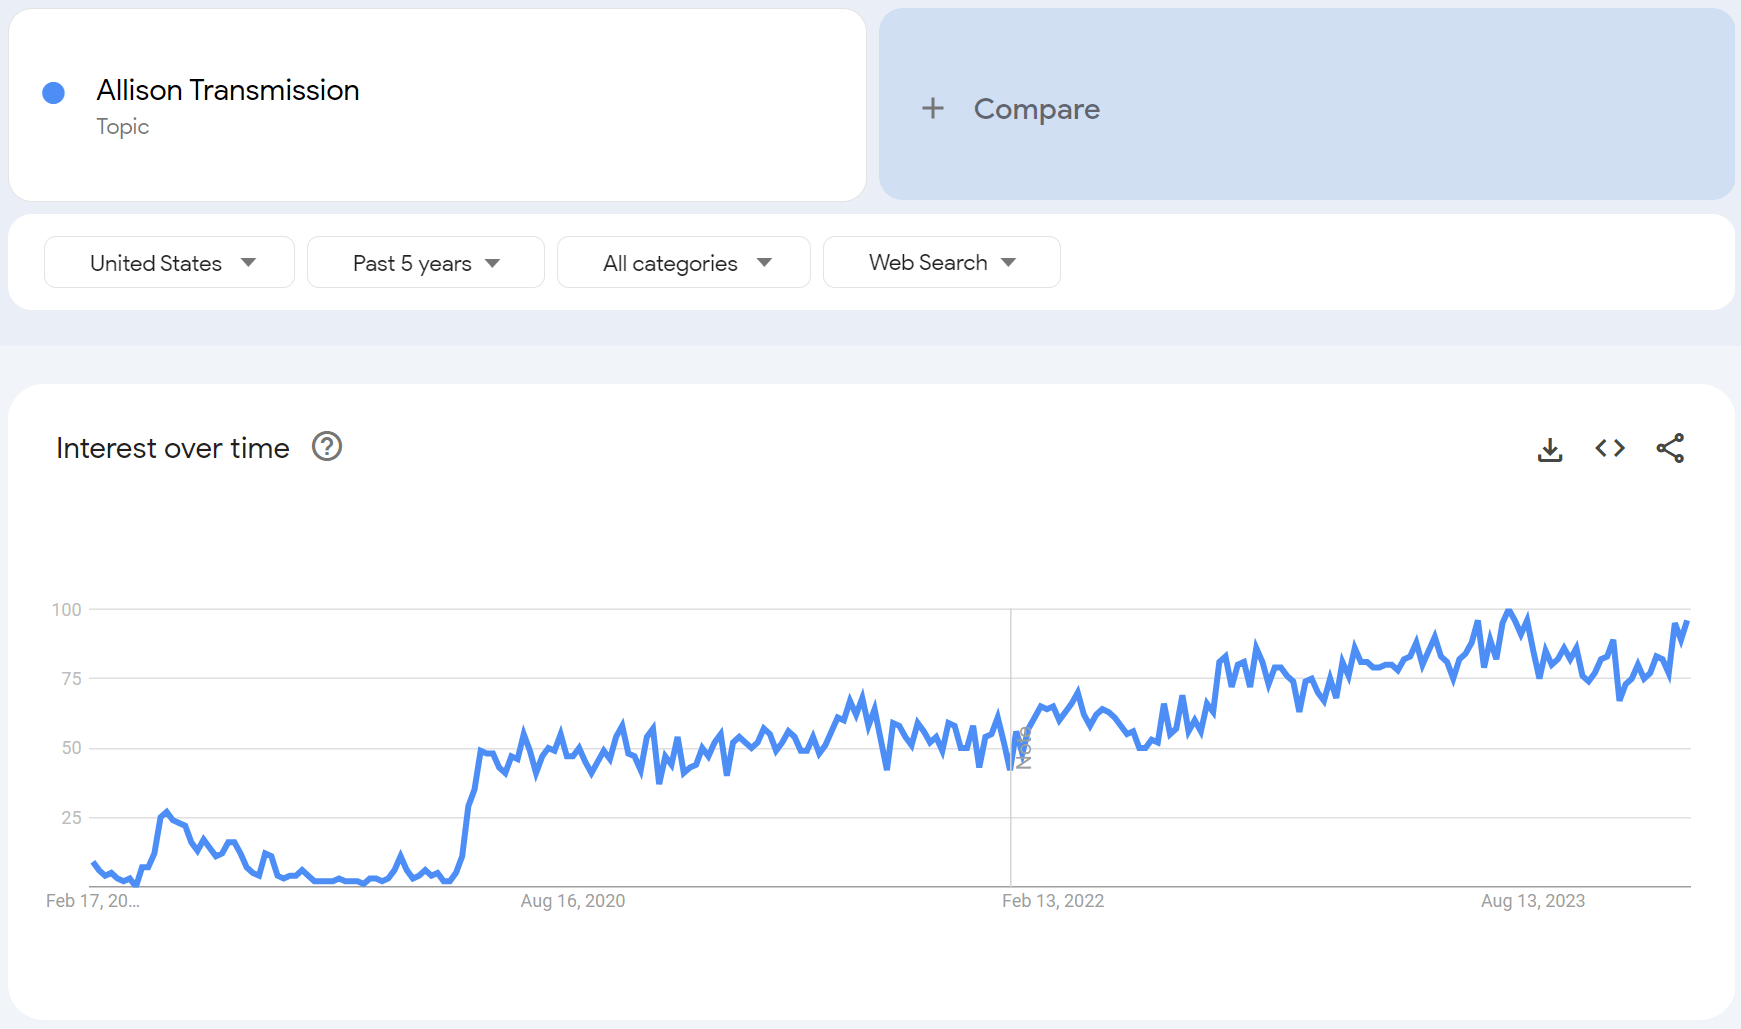The image size is (1741, 1029).
Task: Open the Interest over time help icon
Action: [x=327, y=446]
